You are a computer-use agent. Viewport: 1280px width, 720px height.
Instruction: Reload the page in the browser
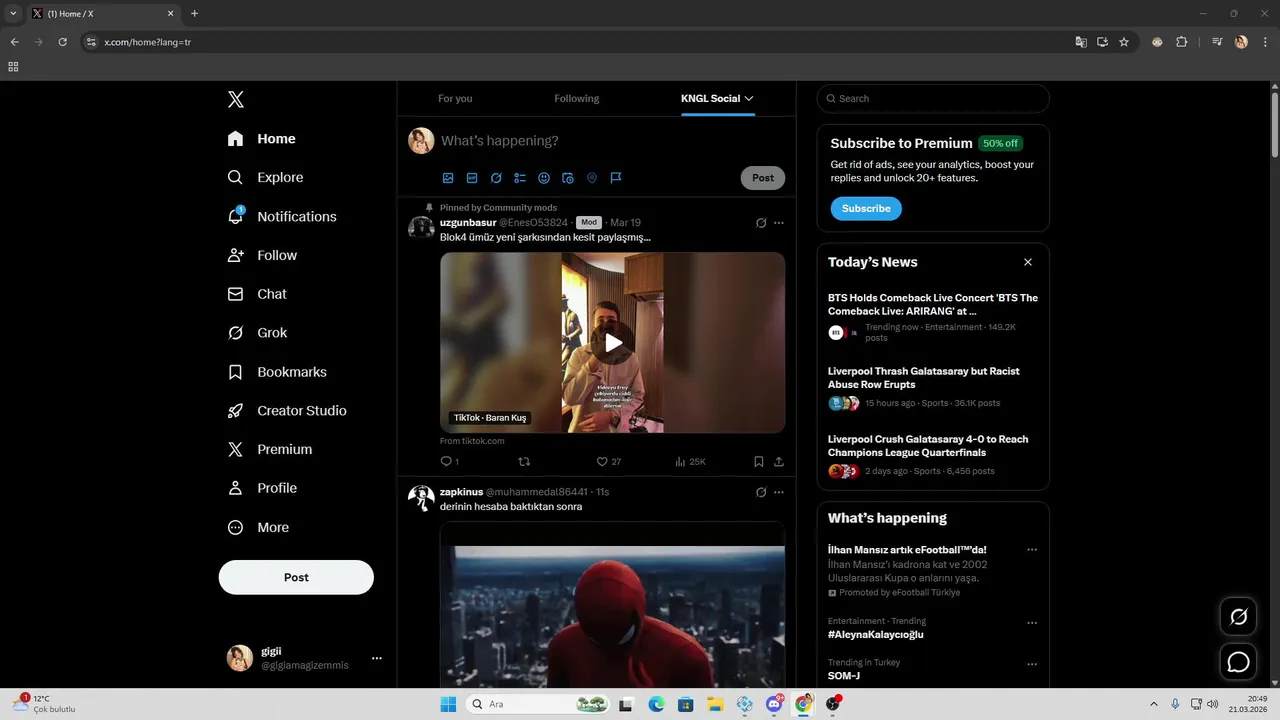coord(62,42)
